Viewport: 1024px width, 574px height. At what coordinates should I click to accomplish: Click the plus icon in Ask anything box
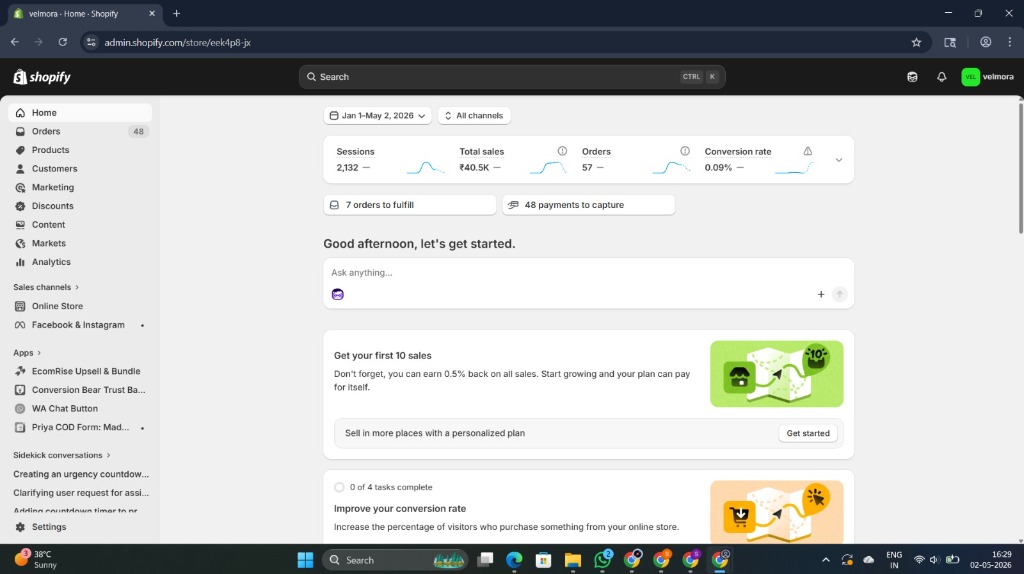(821, 295)
